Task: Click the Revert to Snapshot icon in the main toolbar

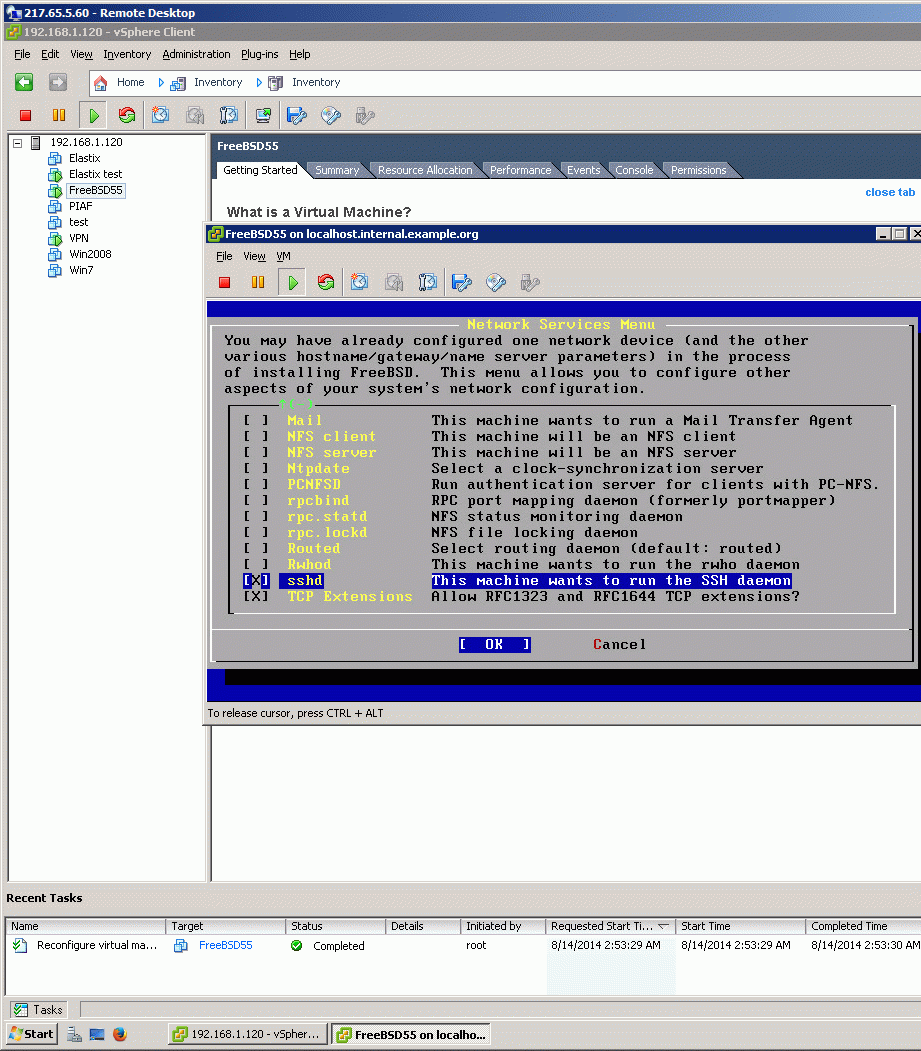Action: [194, 115]
